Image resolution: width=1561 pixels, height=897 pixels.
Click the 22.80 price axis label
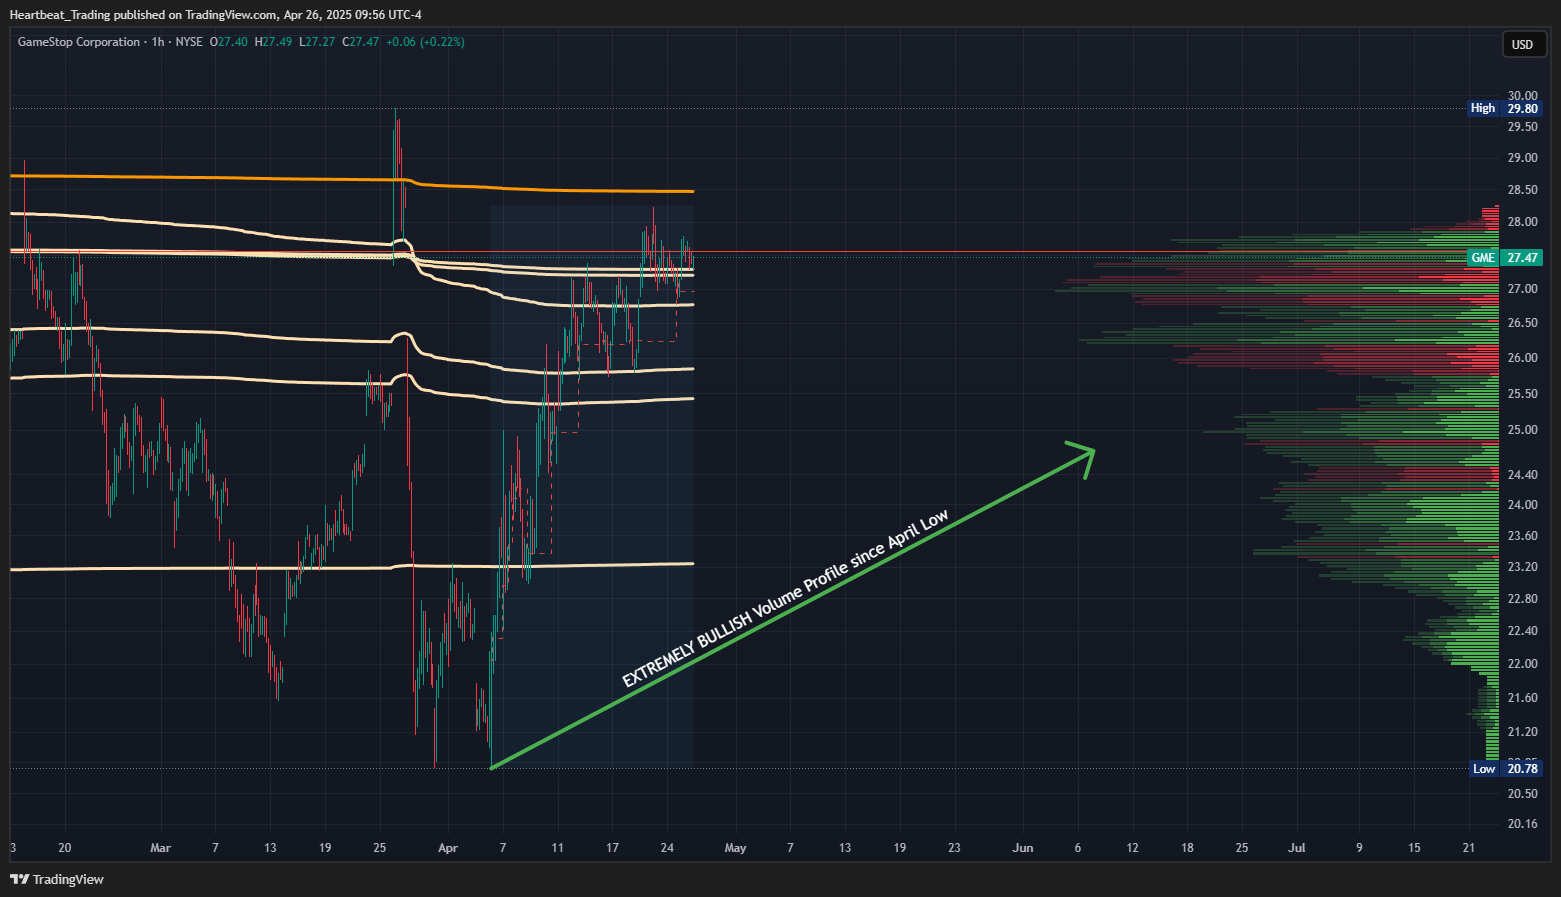pos(1523,599)
